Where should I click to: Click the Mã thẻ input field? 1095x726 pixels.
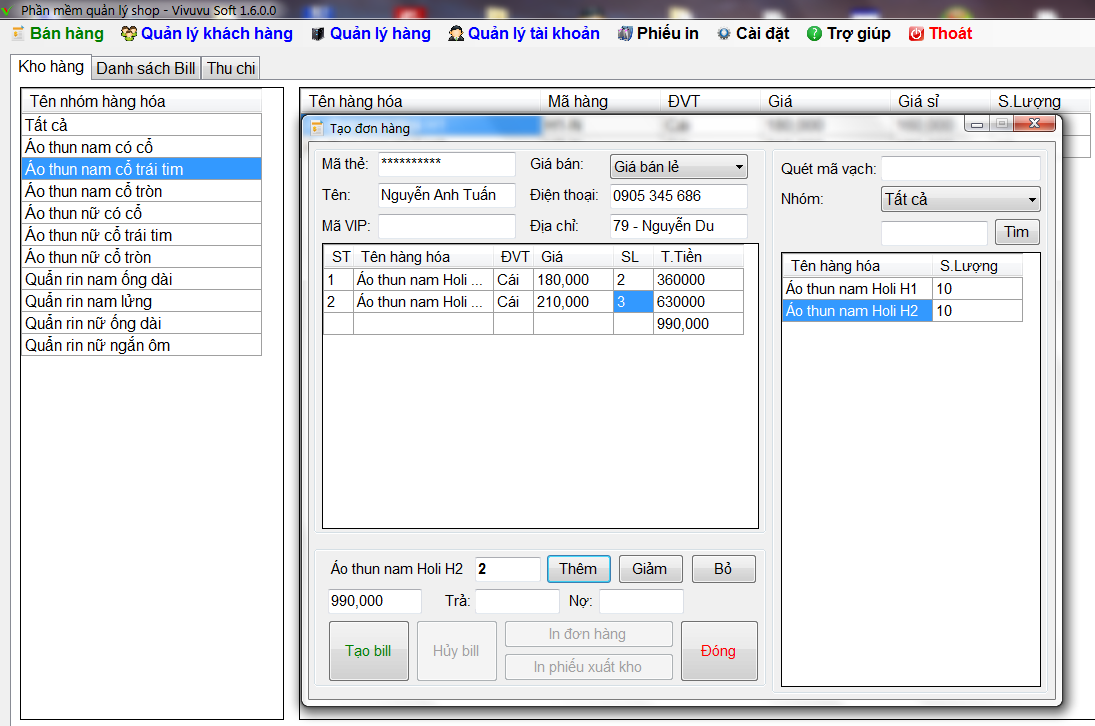tap(446, 164)
